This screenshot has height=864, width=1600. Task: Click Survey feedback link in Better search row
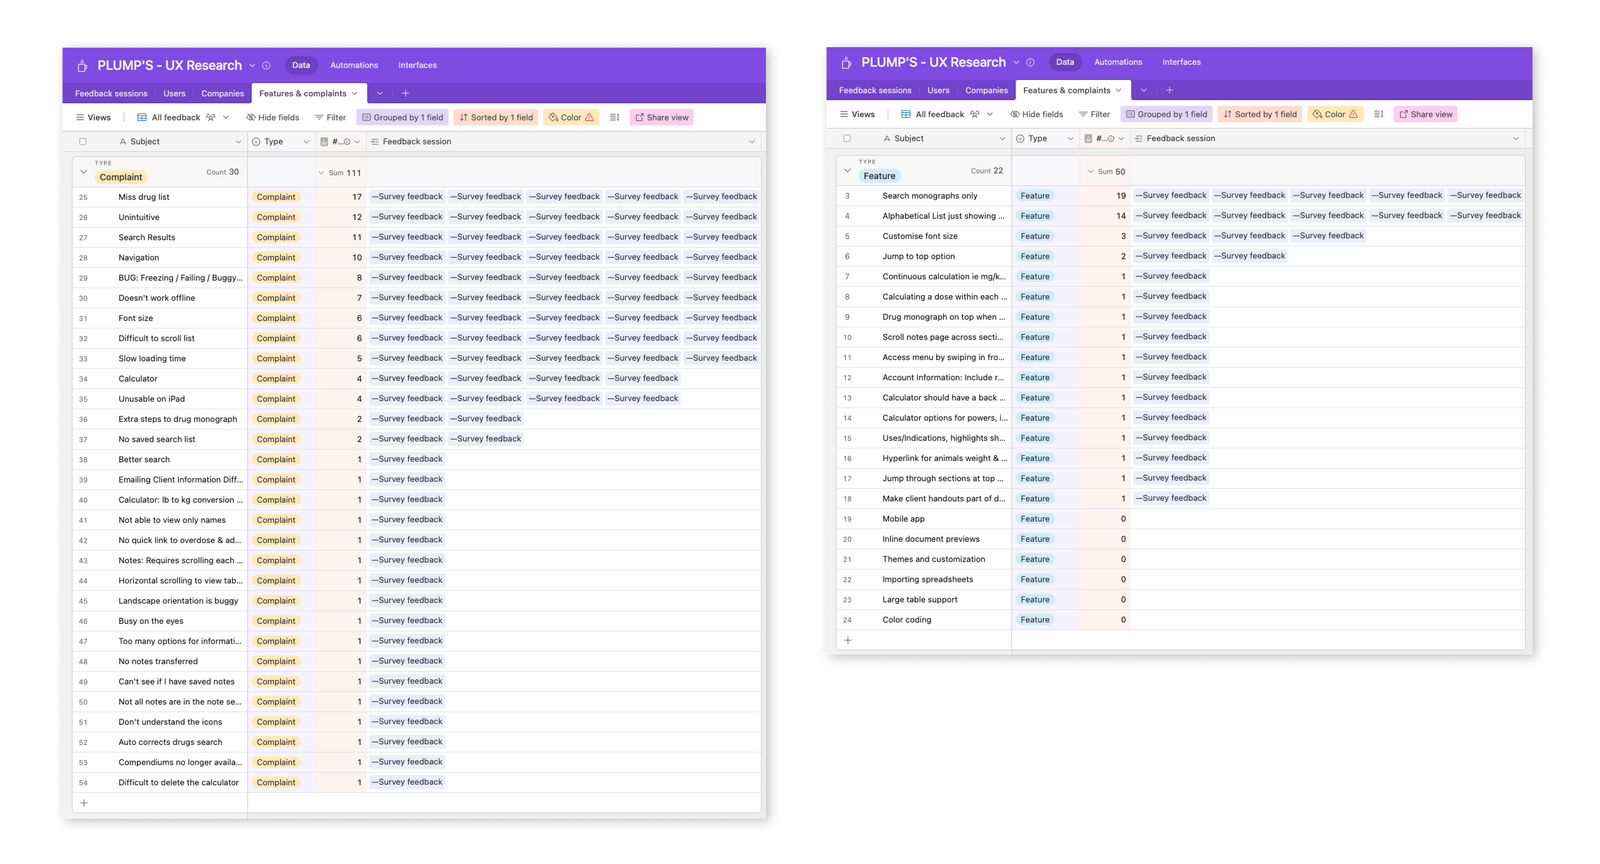click(407, 459)
